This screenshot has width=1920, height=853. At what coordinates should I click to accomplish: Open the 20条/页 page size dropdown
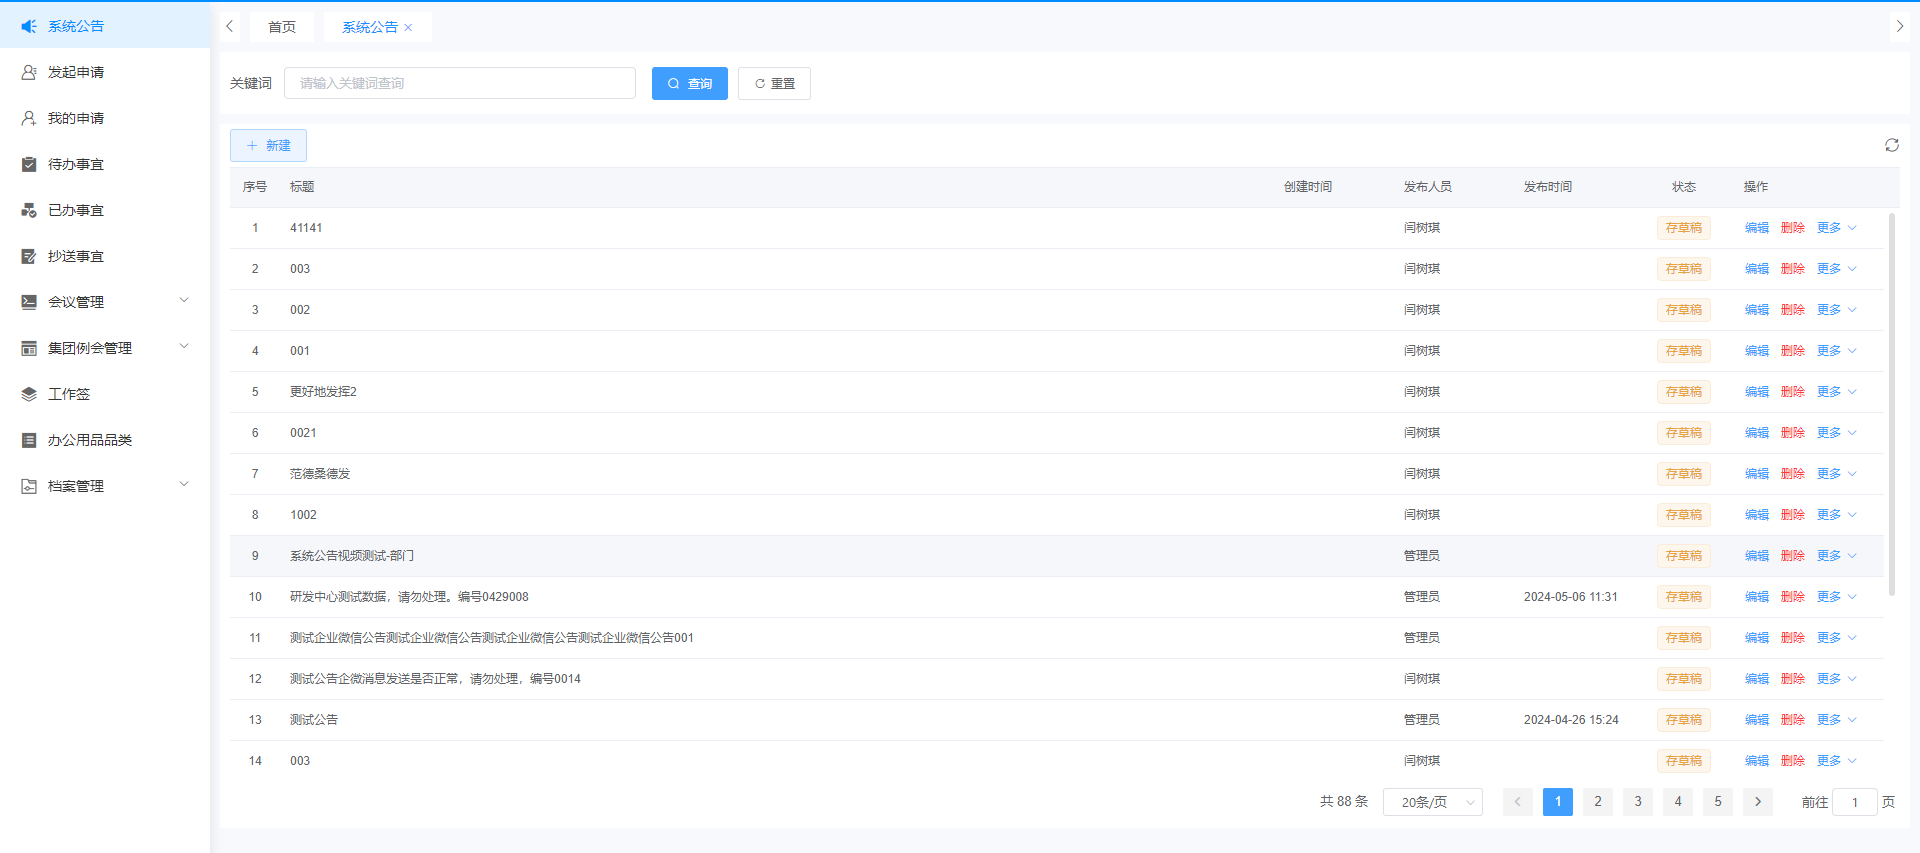click(x=1432, y=802)
